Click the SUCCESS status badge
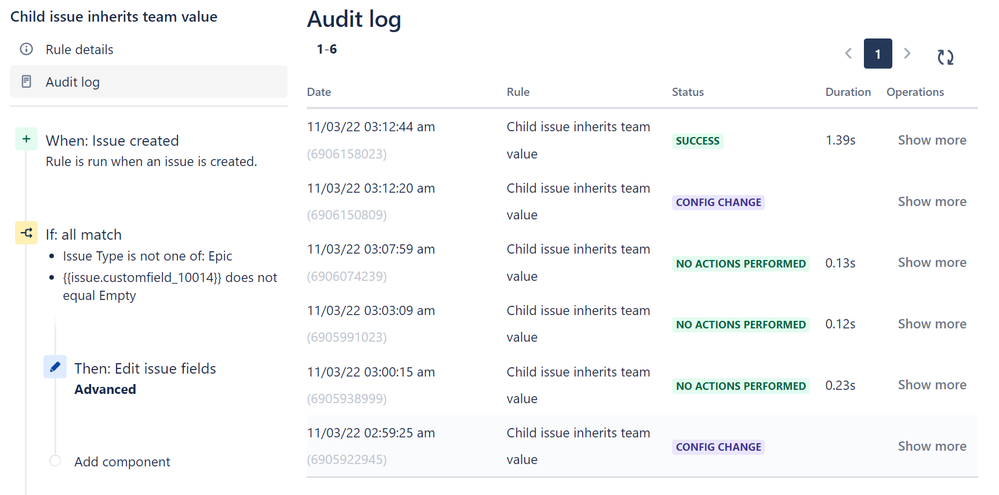999x495 pixels. (698, 141)
